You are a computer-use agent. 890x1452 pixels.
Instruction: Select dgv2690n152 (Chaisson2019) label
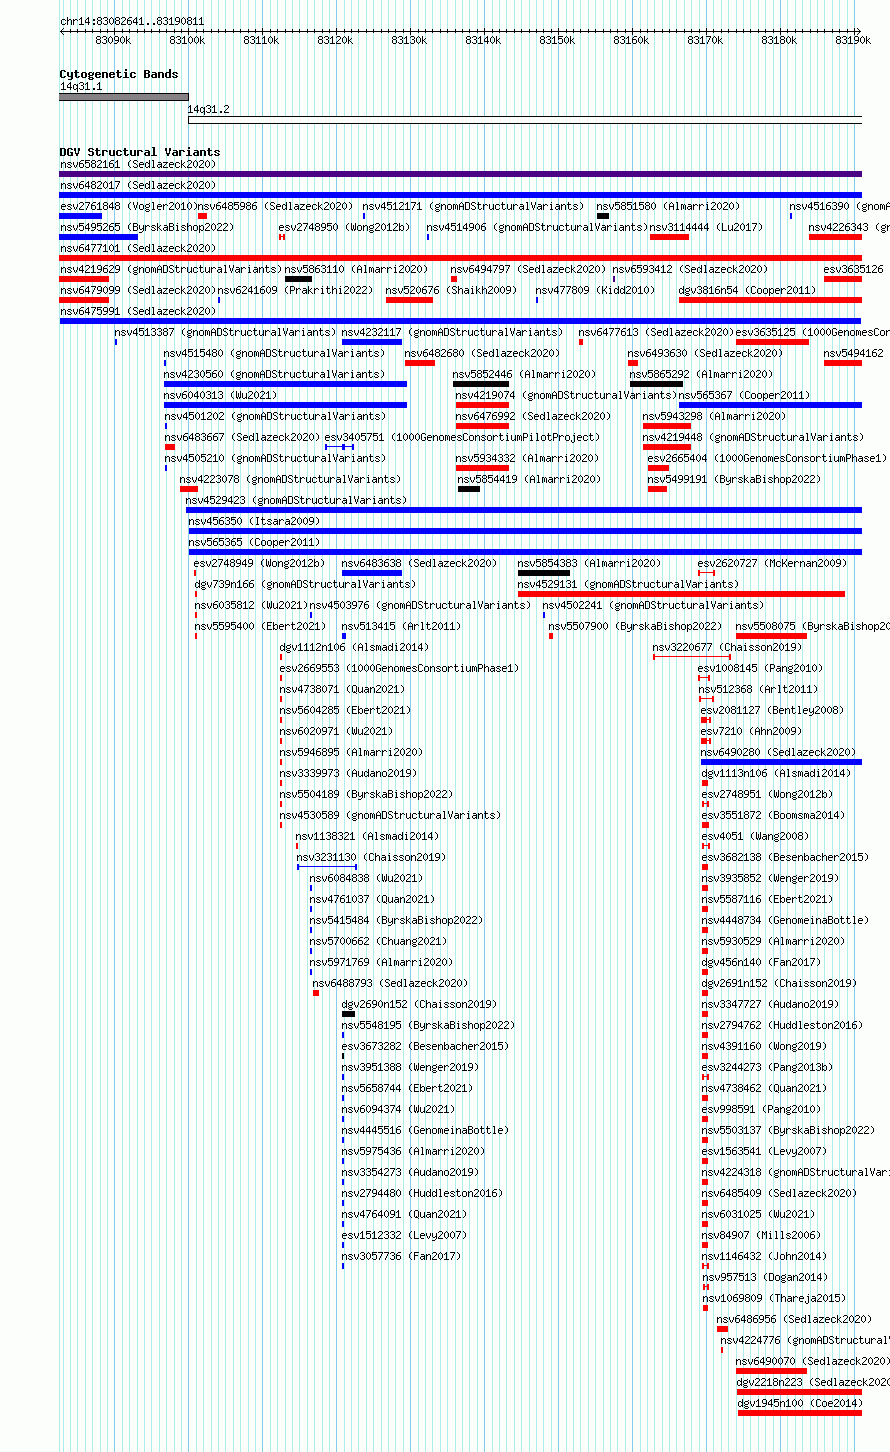(x=418, y=1004)
